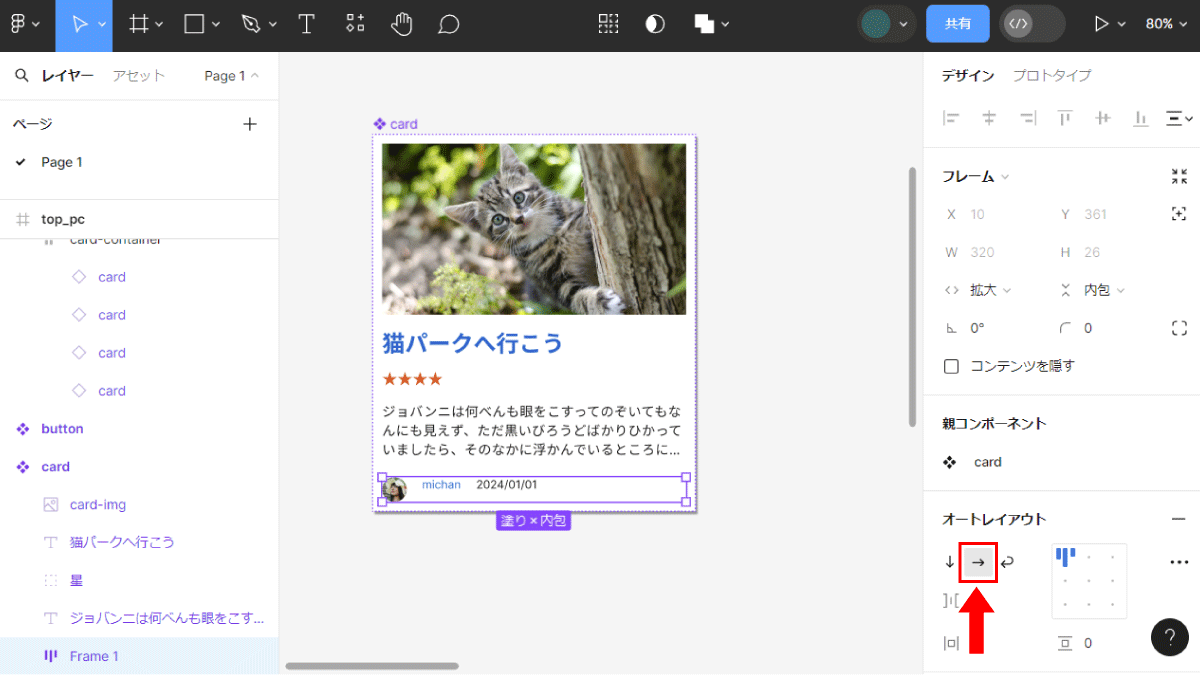Click the align left icon
Screen dimensions: 1200x675
tap(951, 118)
